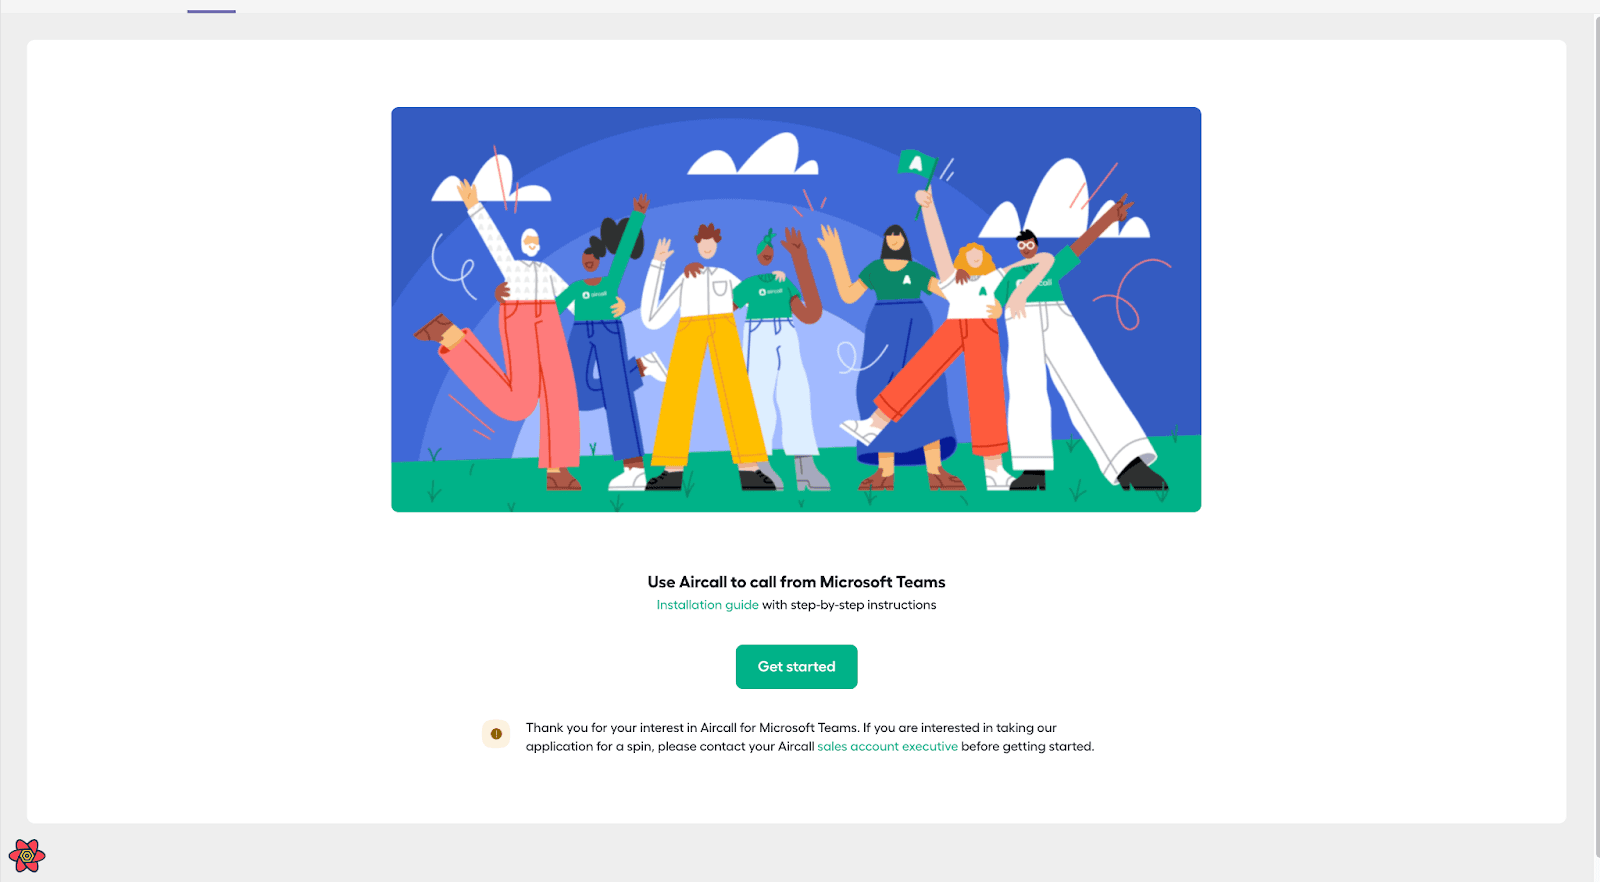Open the React Query devtools flower icon
1600x882 pixels.
[27, 856]
